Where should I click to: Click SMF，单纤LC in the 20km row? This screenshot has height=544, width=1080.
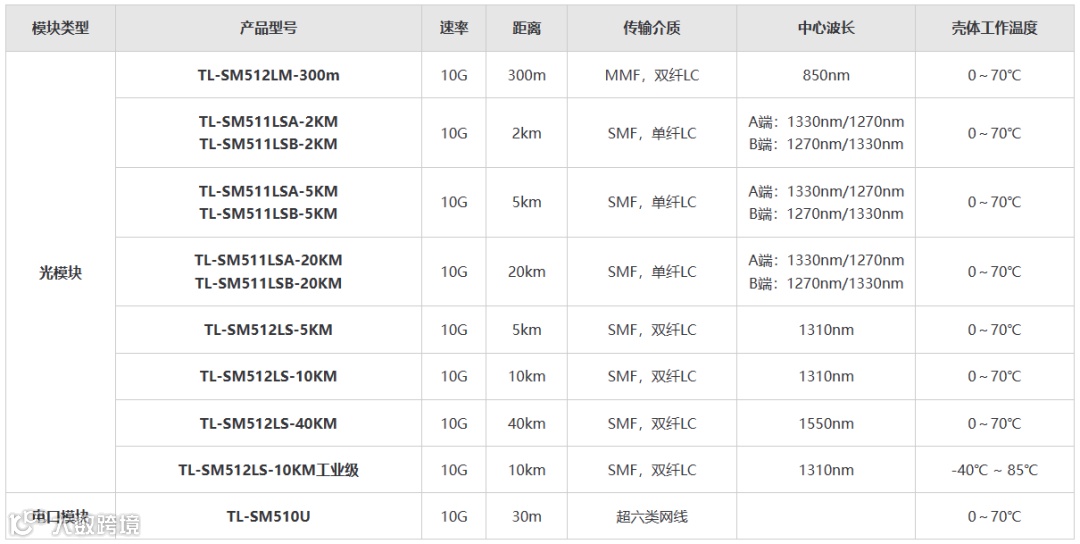pos(652,272)
